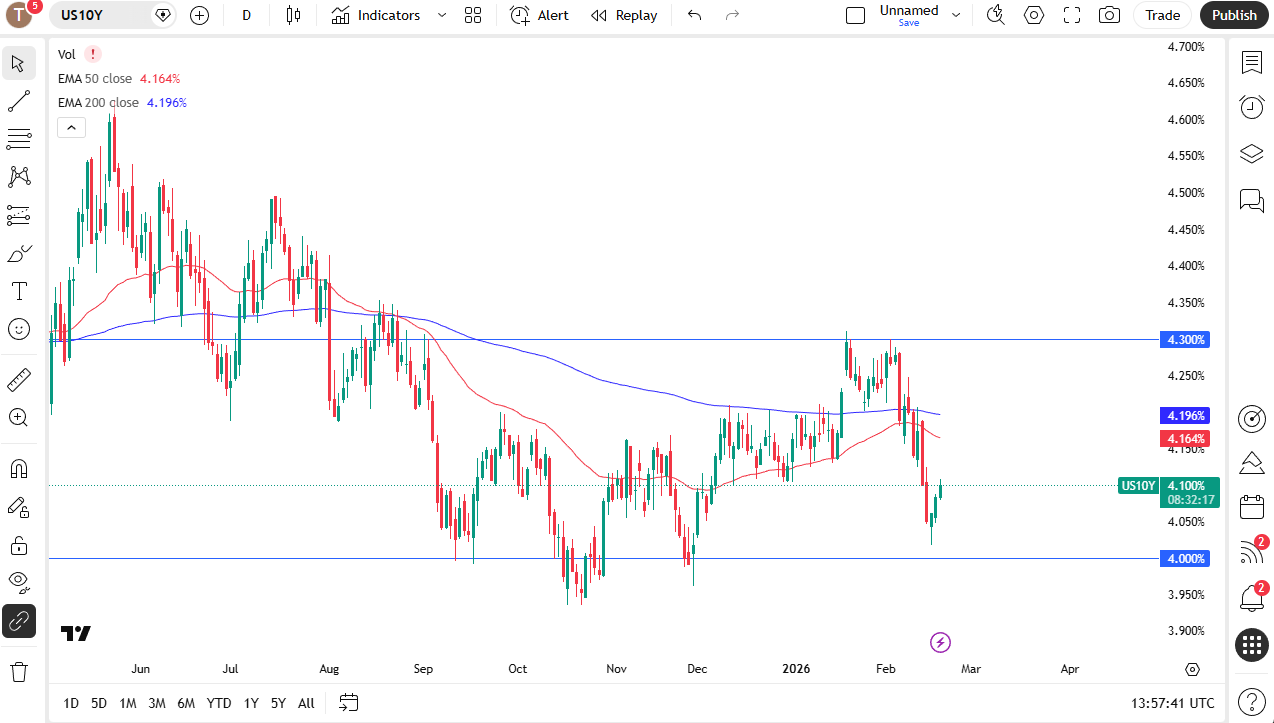Take a chart snapshot with camera icon

[1109, 15]
